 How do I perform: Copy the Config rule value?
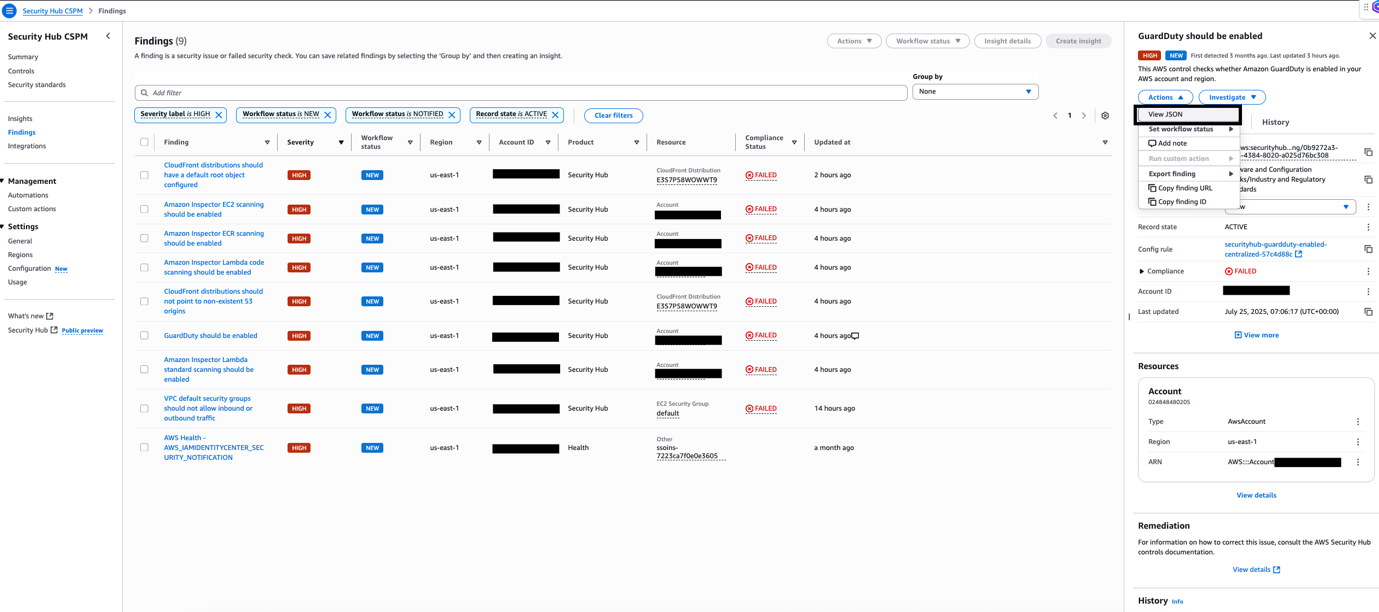click(1368, 249)
